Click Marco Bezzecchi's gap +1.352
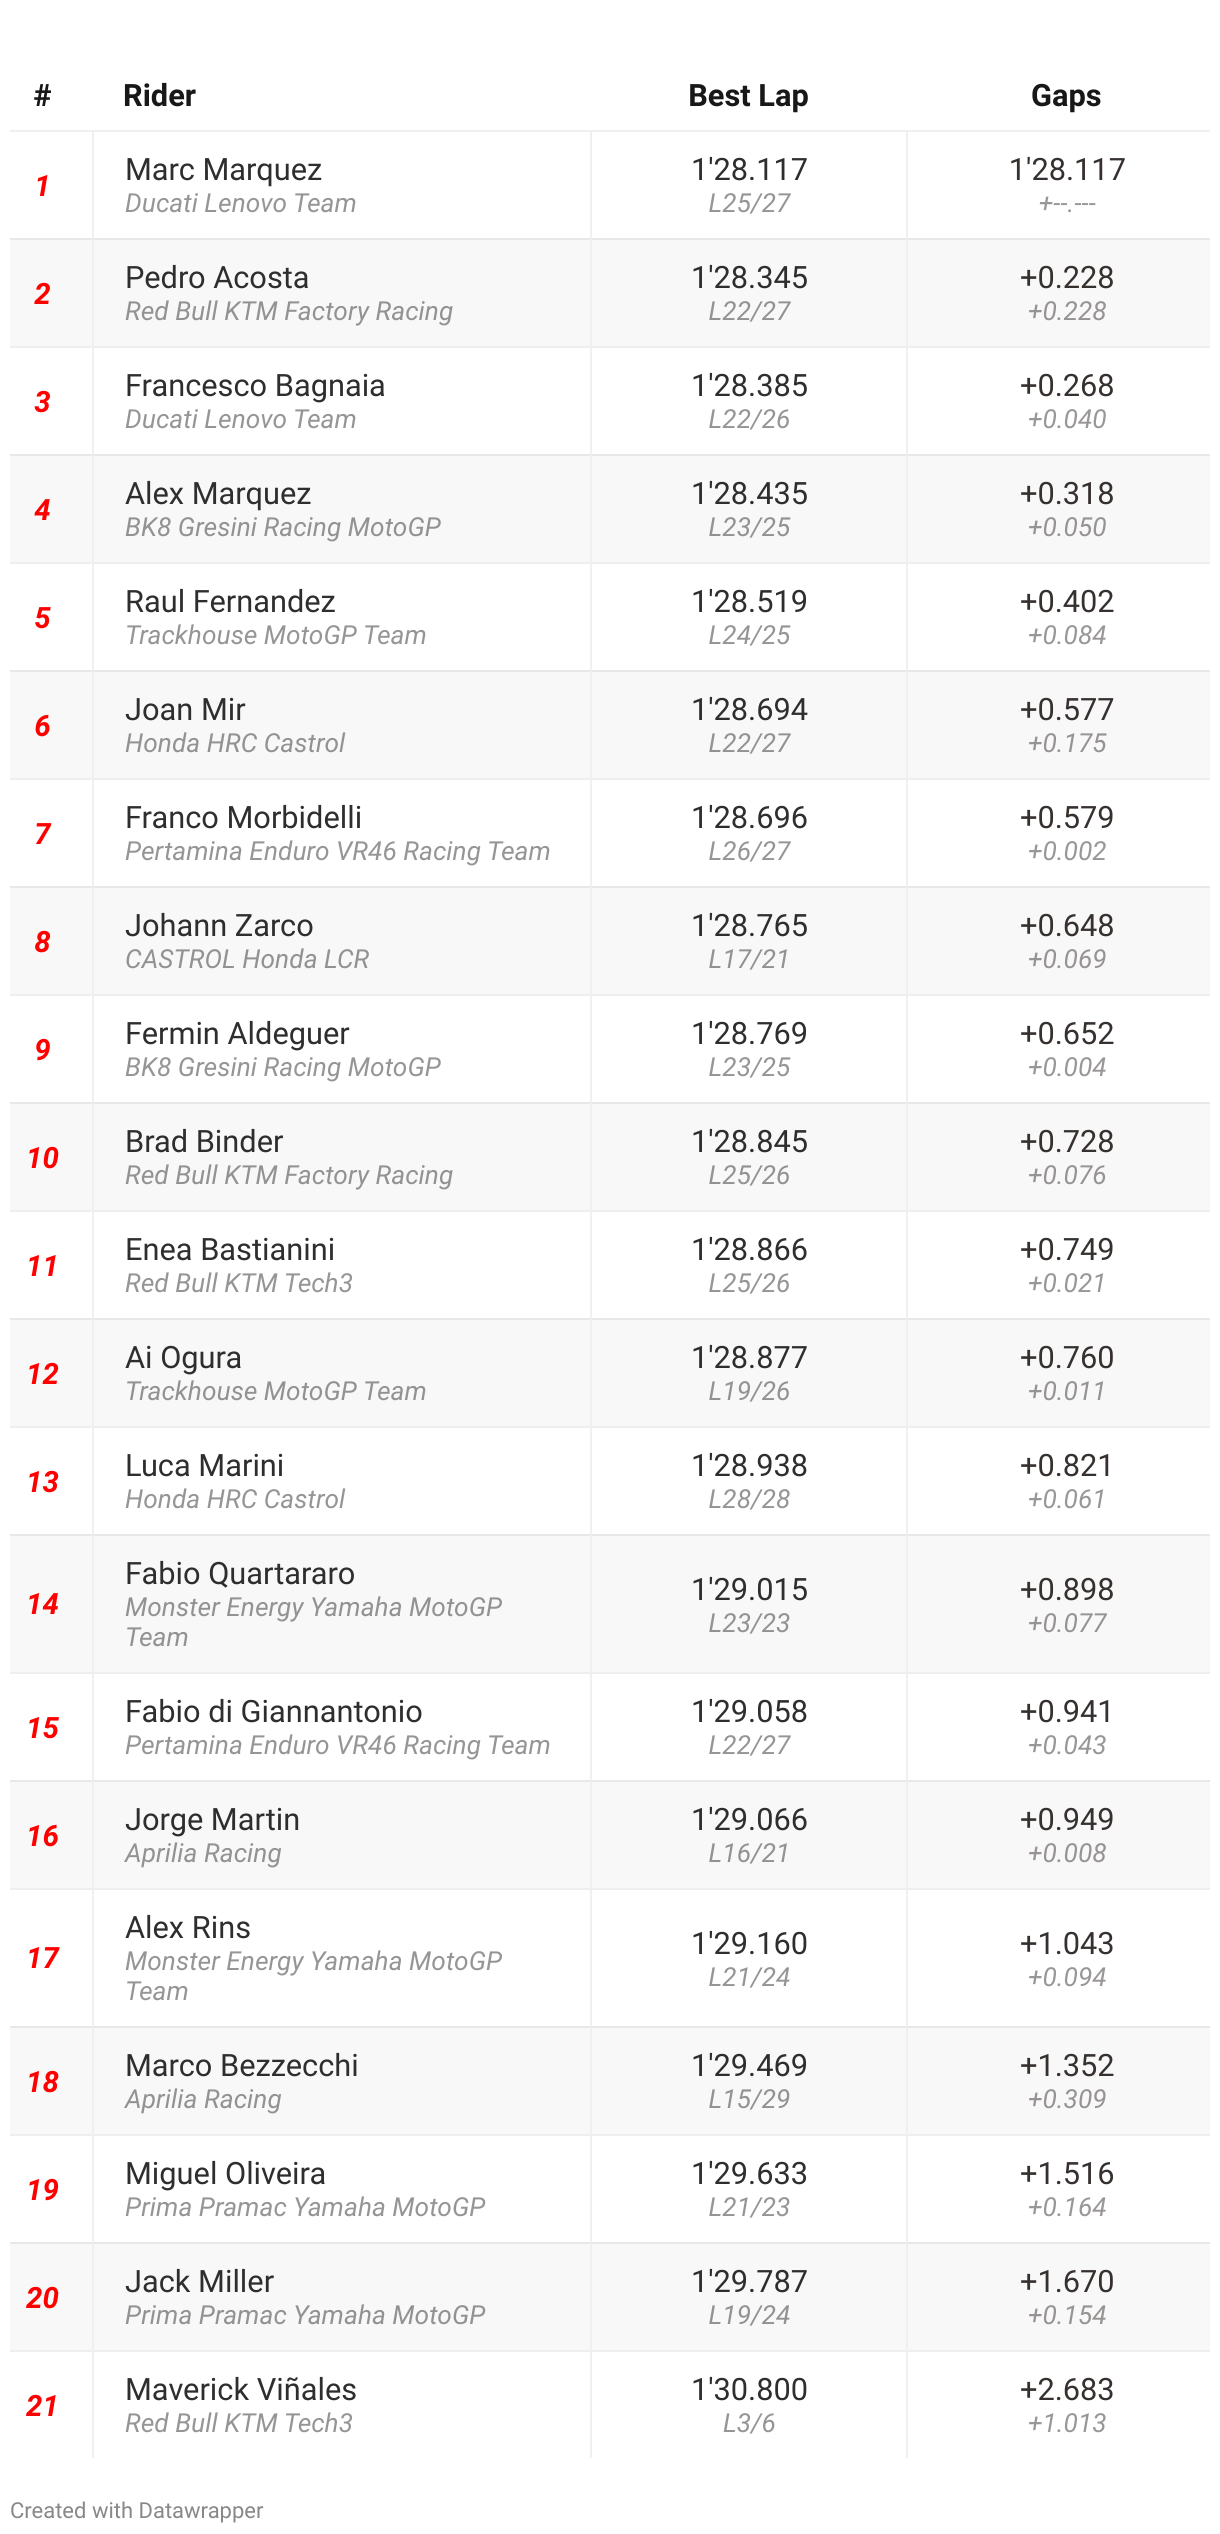 click(1067, 2065)
